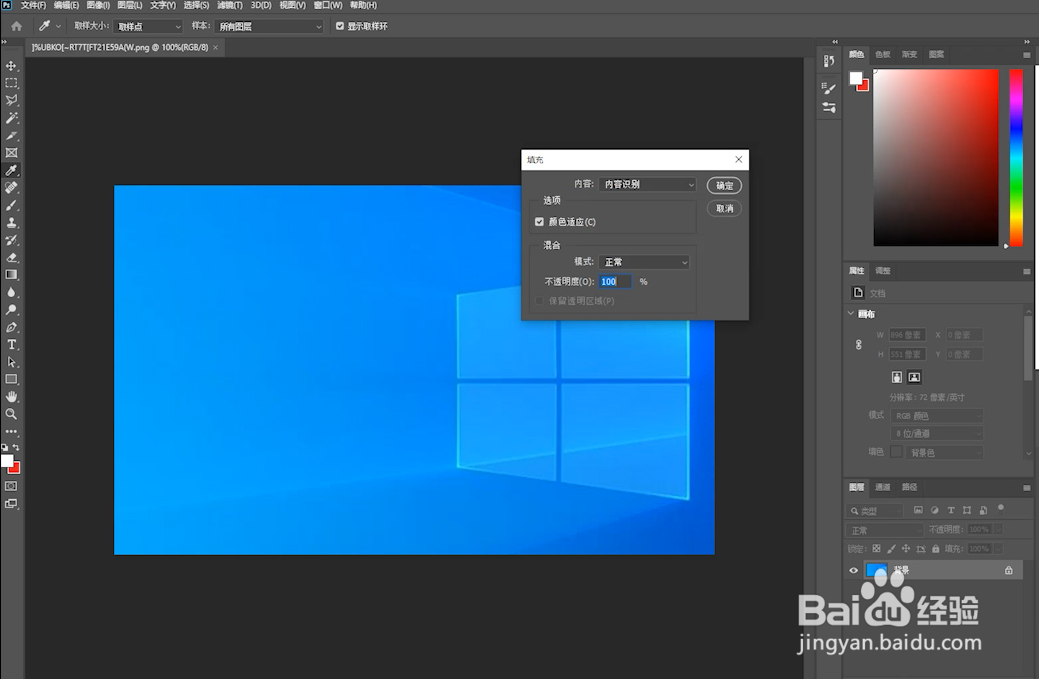Open the RGB color mode dropdown in Properties
This screenshot has height=679, width=1039.
coord(937,415)
